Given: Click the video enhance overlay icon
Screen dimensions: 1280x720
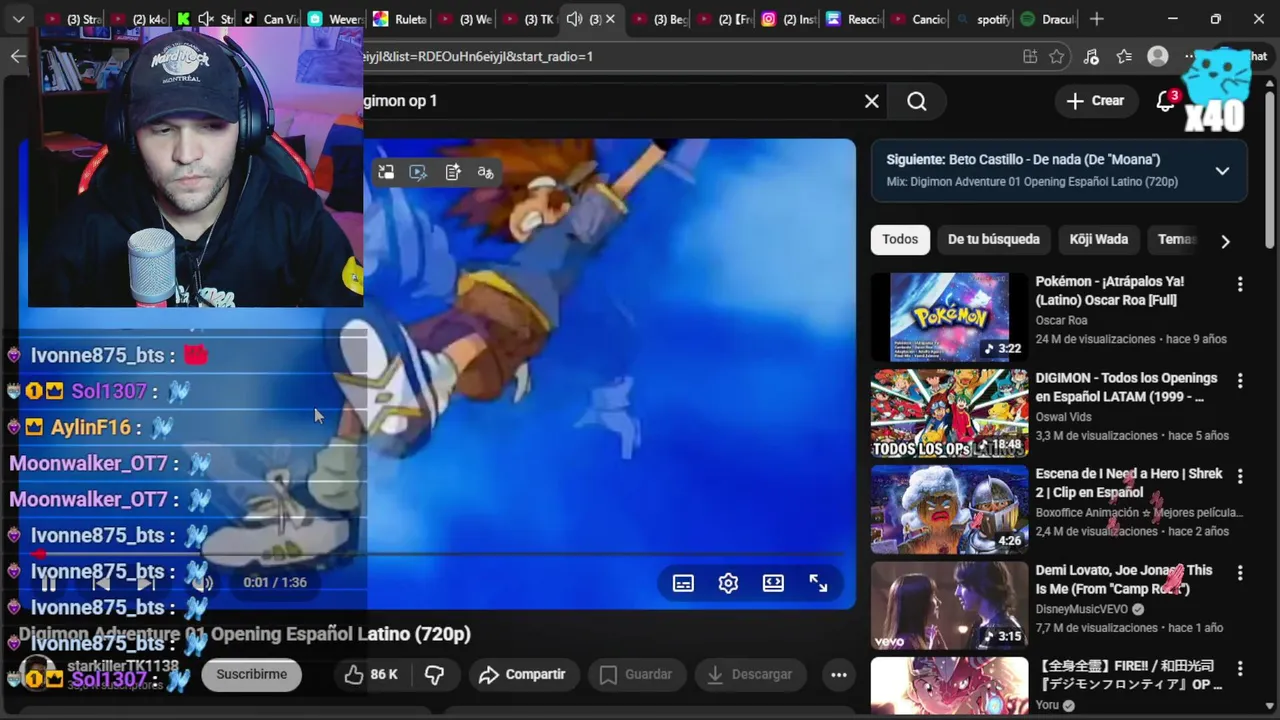Looking at the screenshot, I should click(x=419, y=172).
